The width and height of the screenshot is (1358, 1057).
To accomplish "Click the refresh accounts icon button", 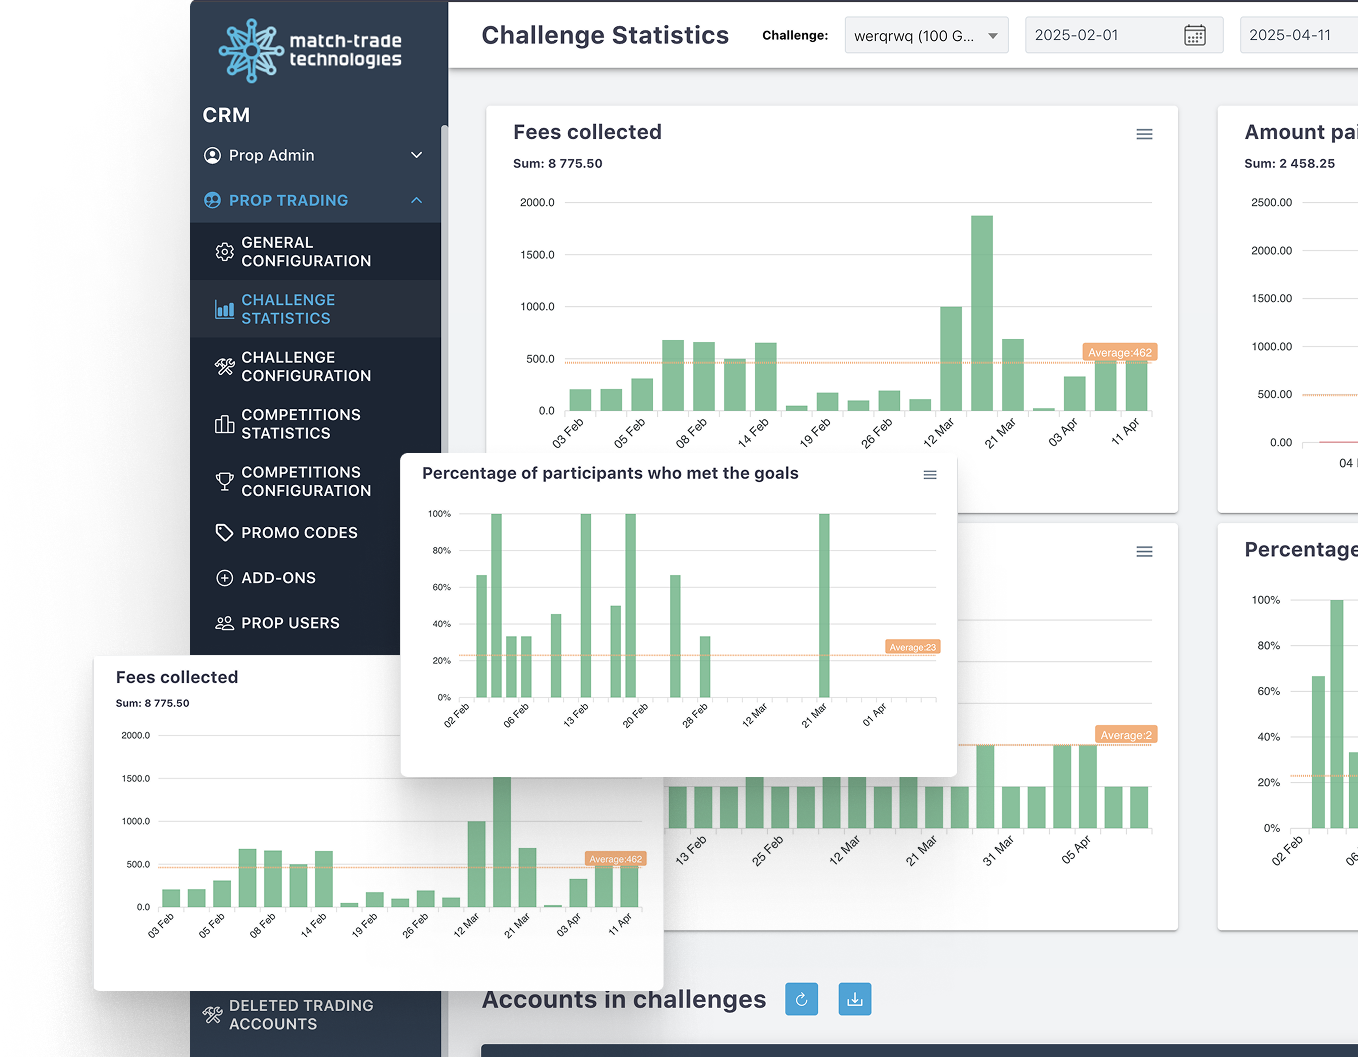I will pyautogui.click(x=801, y=999).
